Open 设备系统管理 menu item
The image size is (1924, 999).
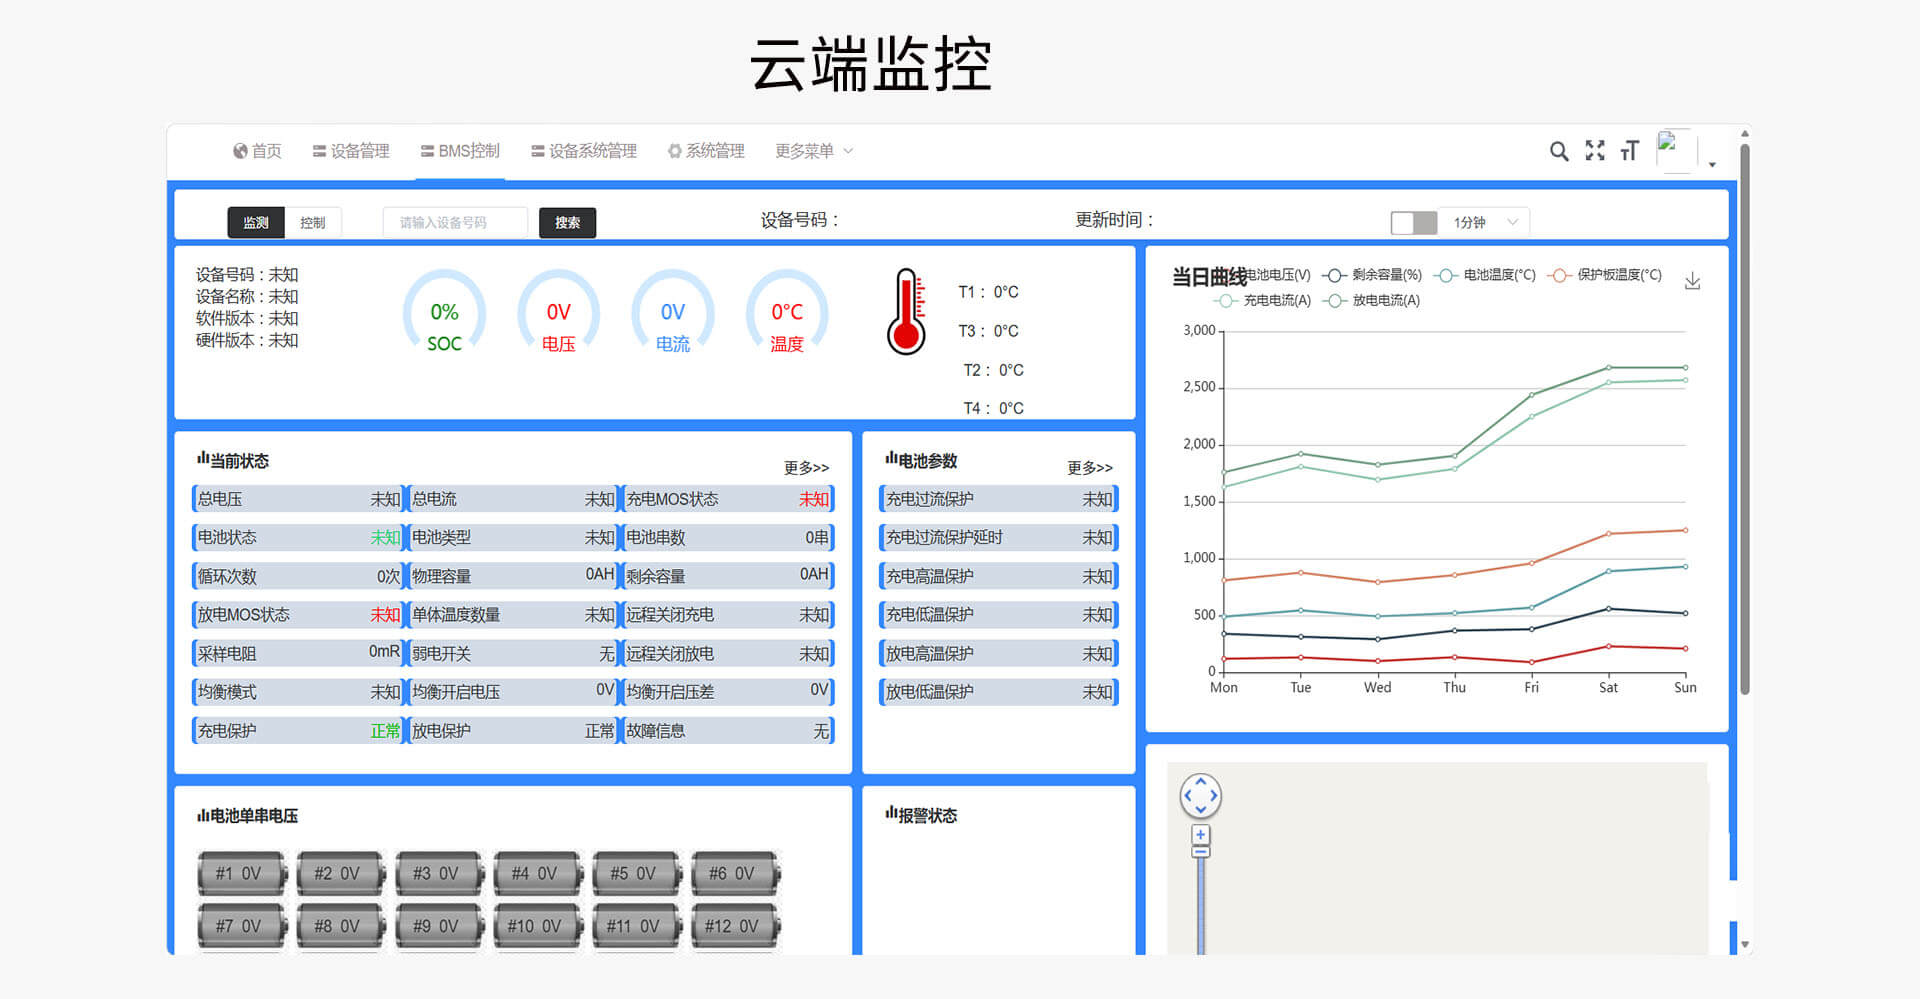[586, 151]
